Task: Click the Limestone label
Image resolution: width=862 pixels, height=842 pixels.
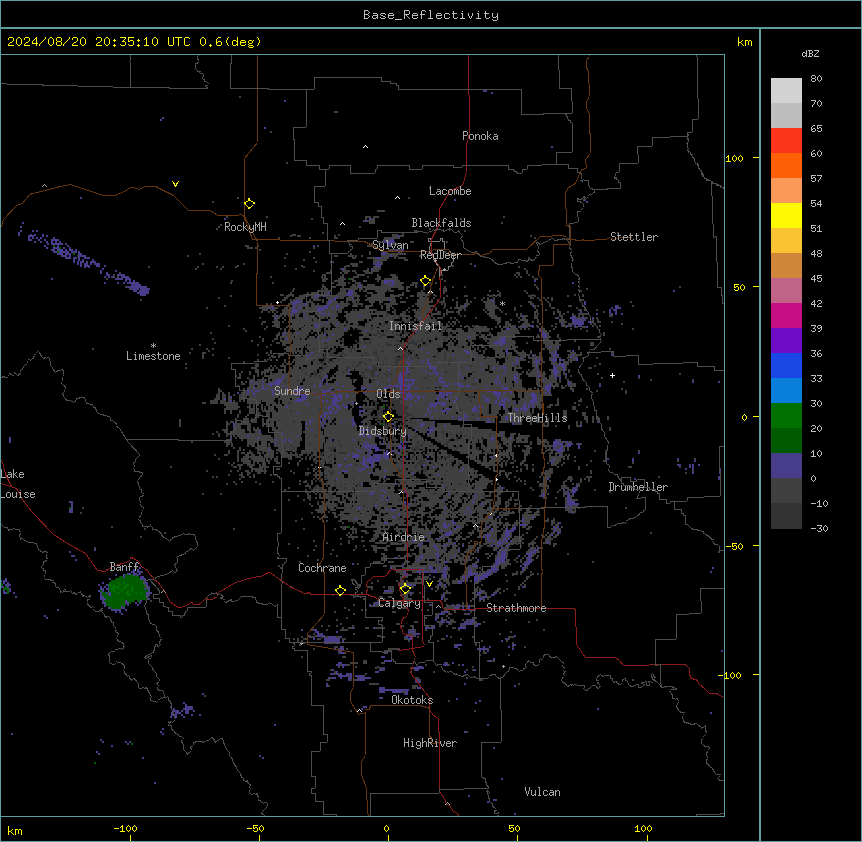Action: [153, 356]
